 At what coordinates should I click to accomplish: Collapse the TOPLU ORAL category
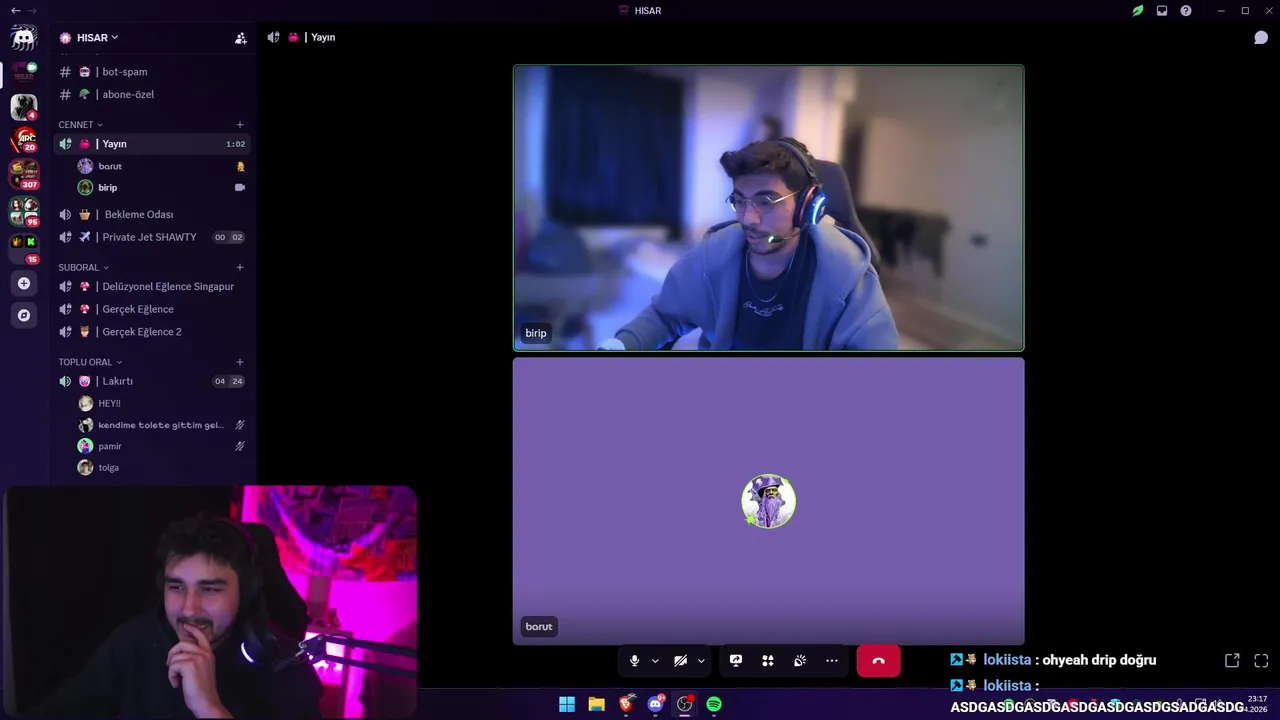coord(90,362)
